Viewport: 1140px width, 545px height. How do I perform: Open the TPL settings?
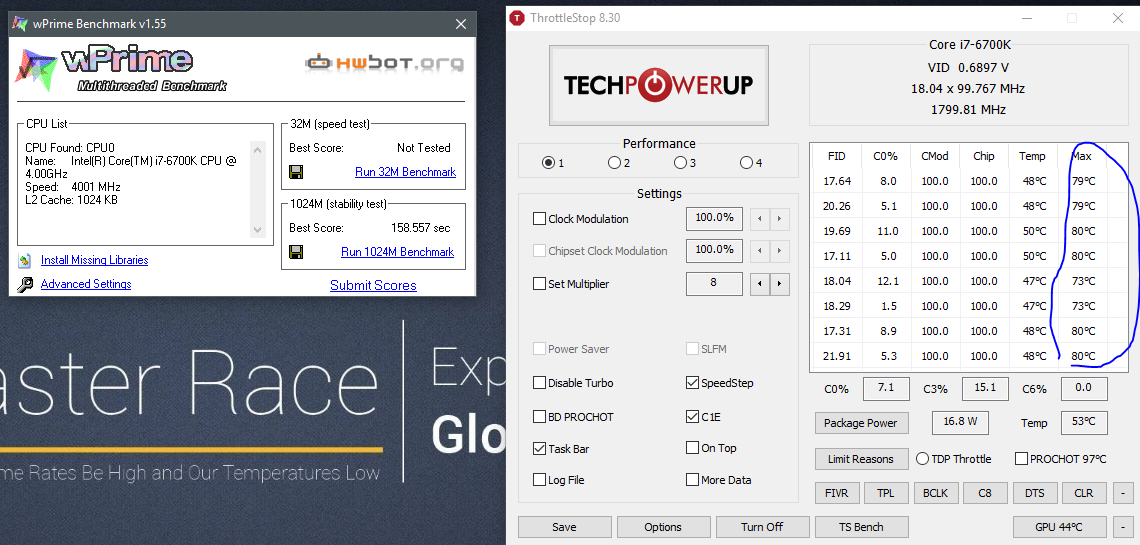(886, 493)
